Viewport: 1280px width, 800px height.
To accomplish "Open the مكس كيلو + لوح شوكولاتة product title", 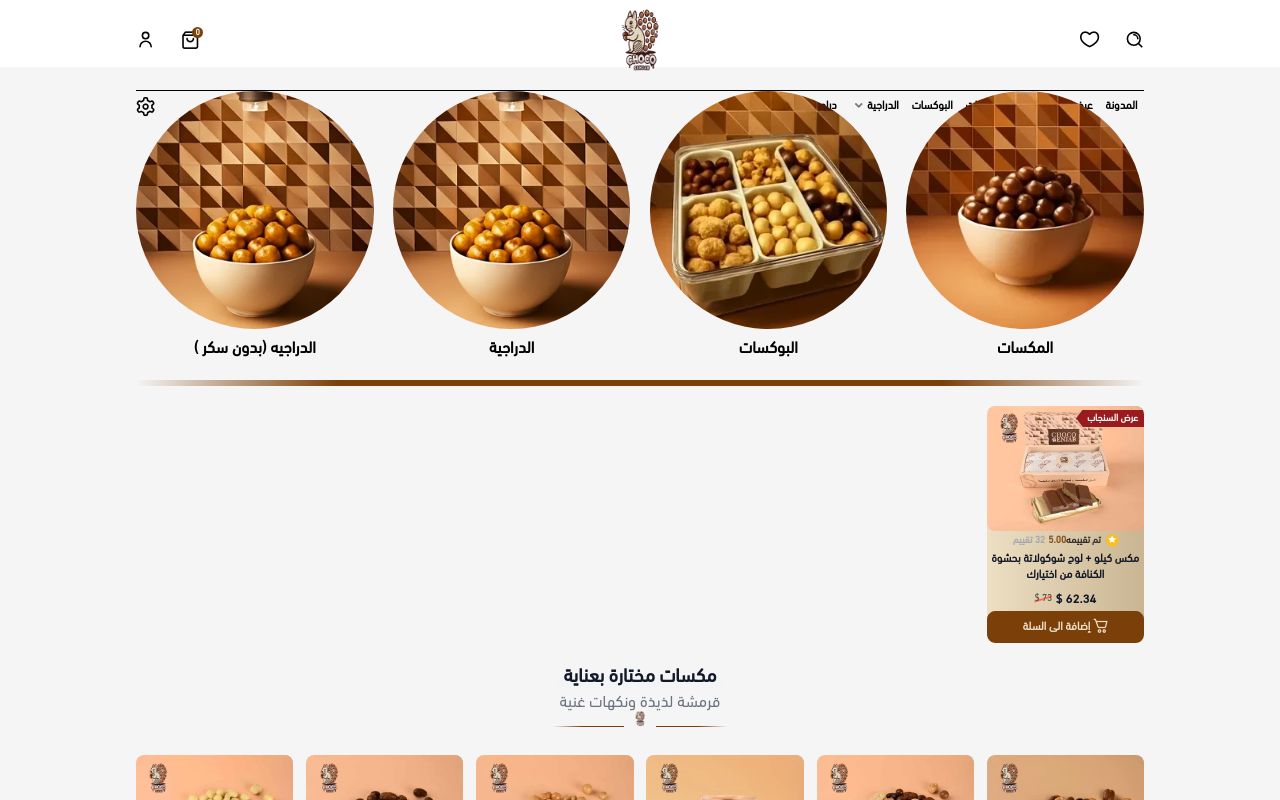I will pos(1065,566).
